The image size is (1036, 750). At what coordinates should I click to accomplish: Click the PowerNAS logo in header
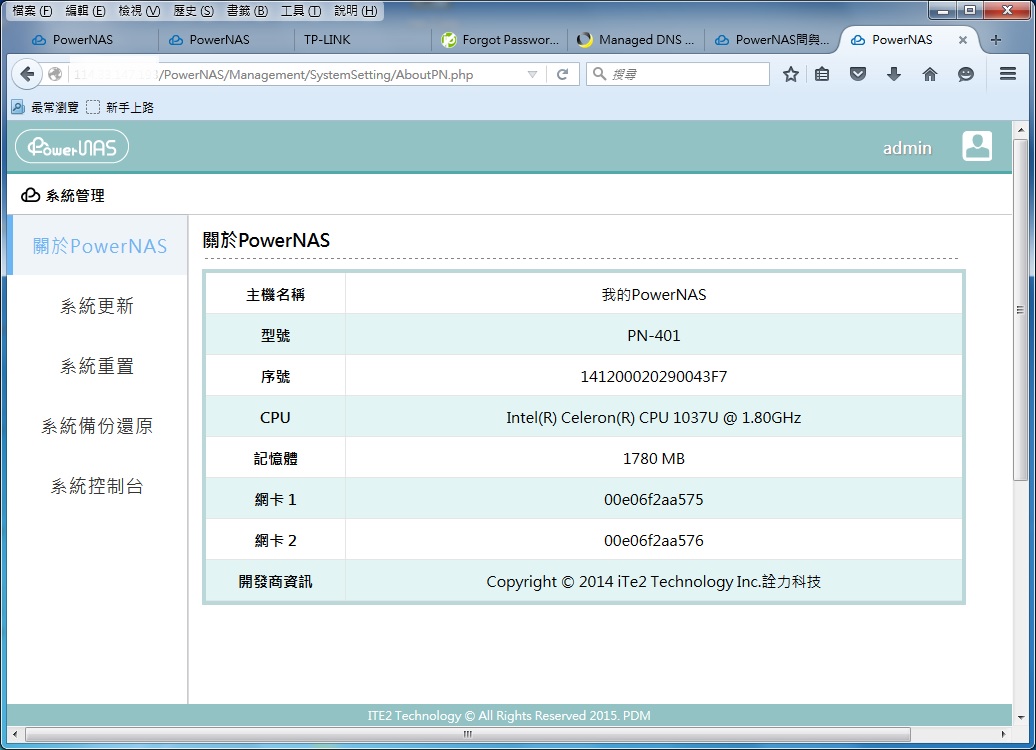[72, 147]
